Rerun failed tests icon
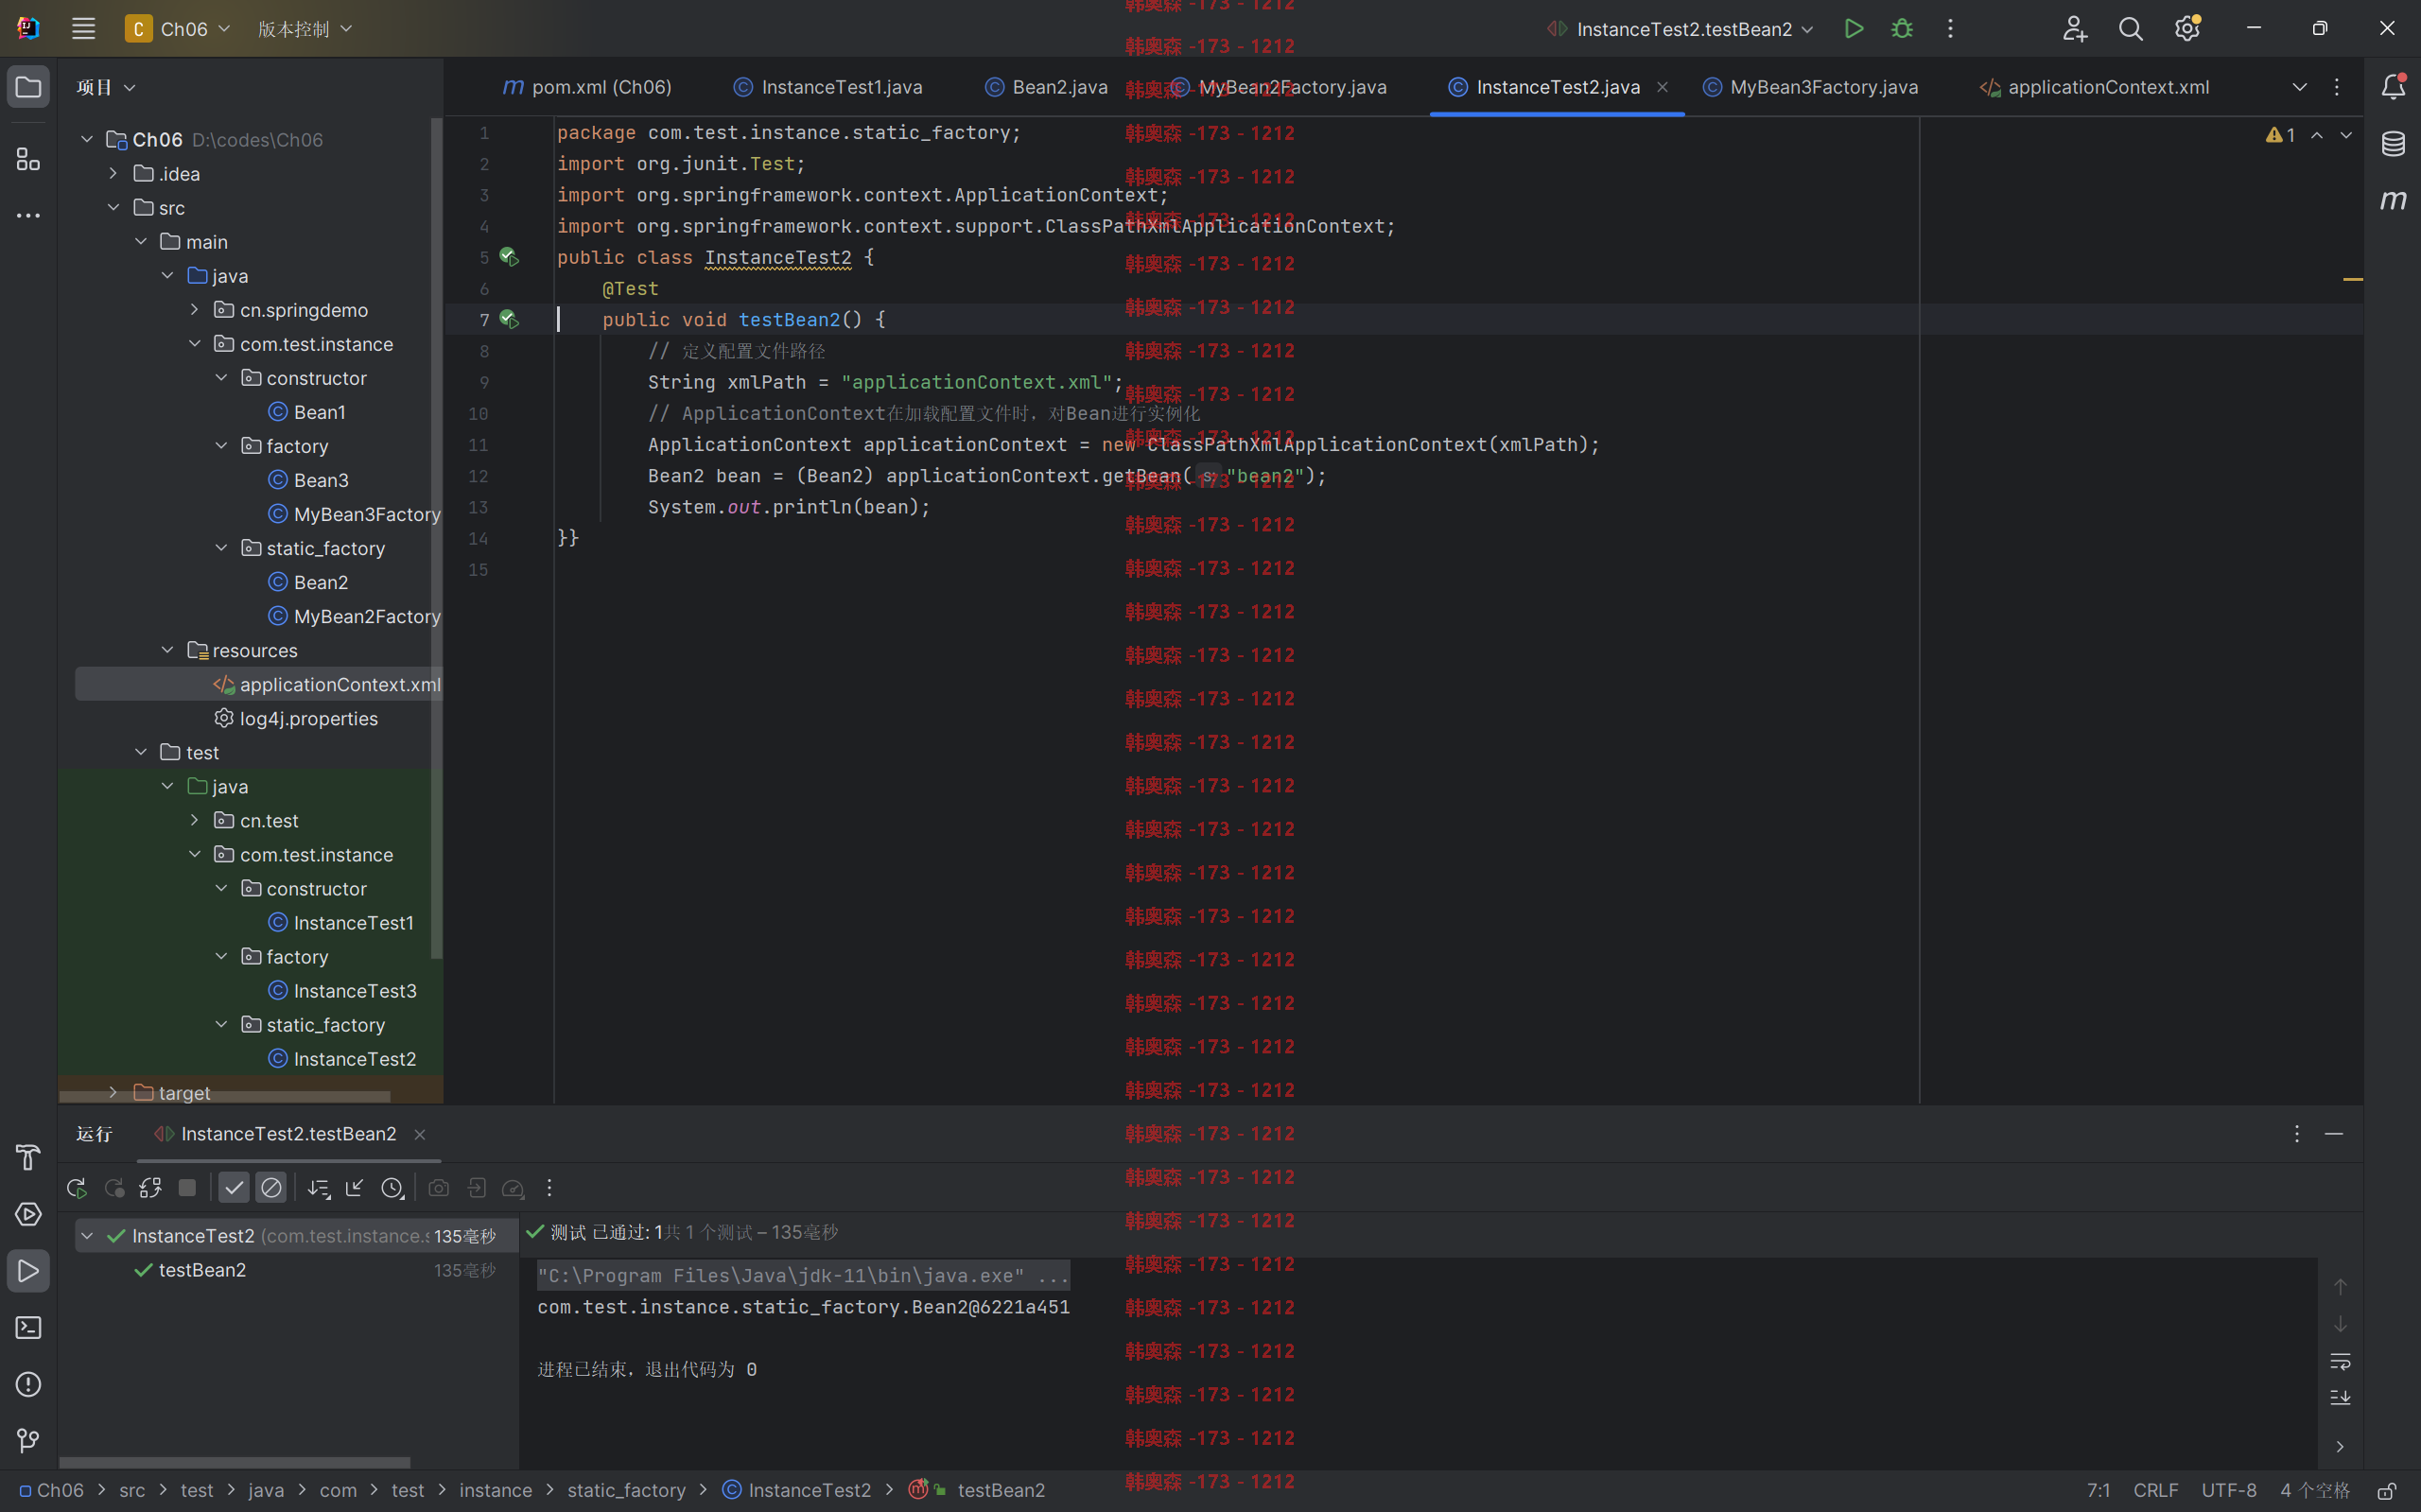 pos(114,1188)
